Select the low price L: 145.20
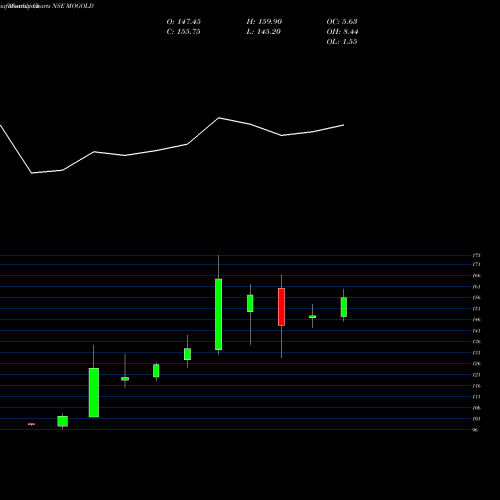500x500 pixels. (264, 32)
